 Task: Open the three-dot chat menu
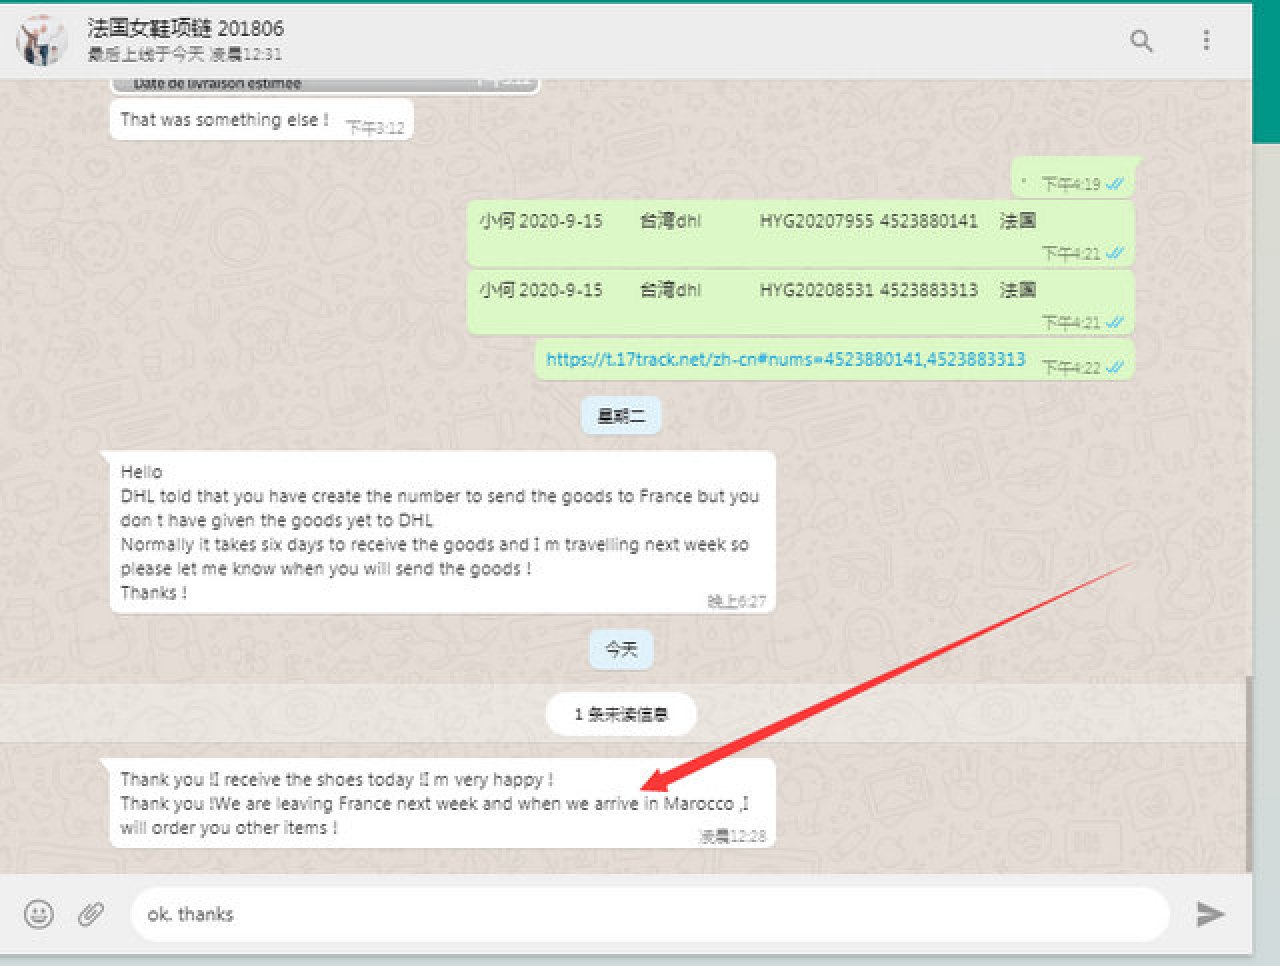click(x=1206, y=40)
